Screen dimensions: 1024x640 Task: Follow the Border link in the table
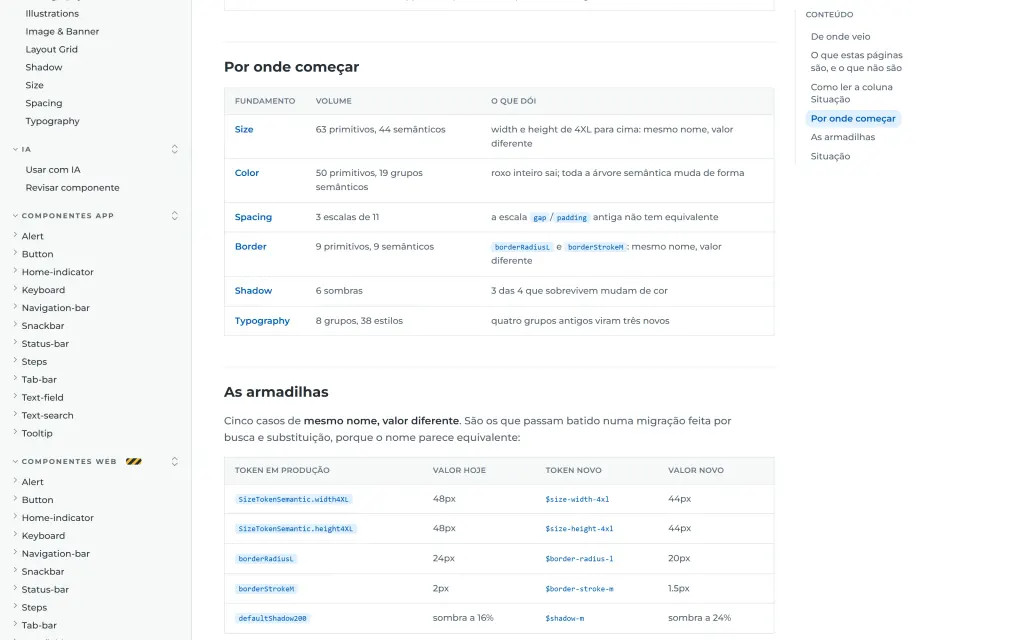tap(251, 247)
